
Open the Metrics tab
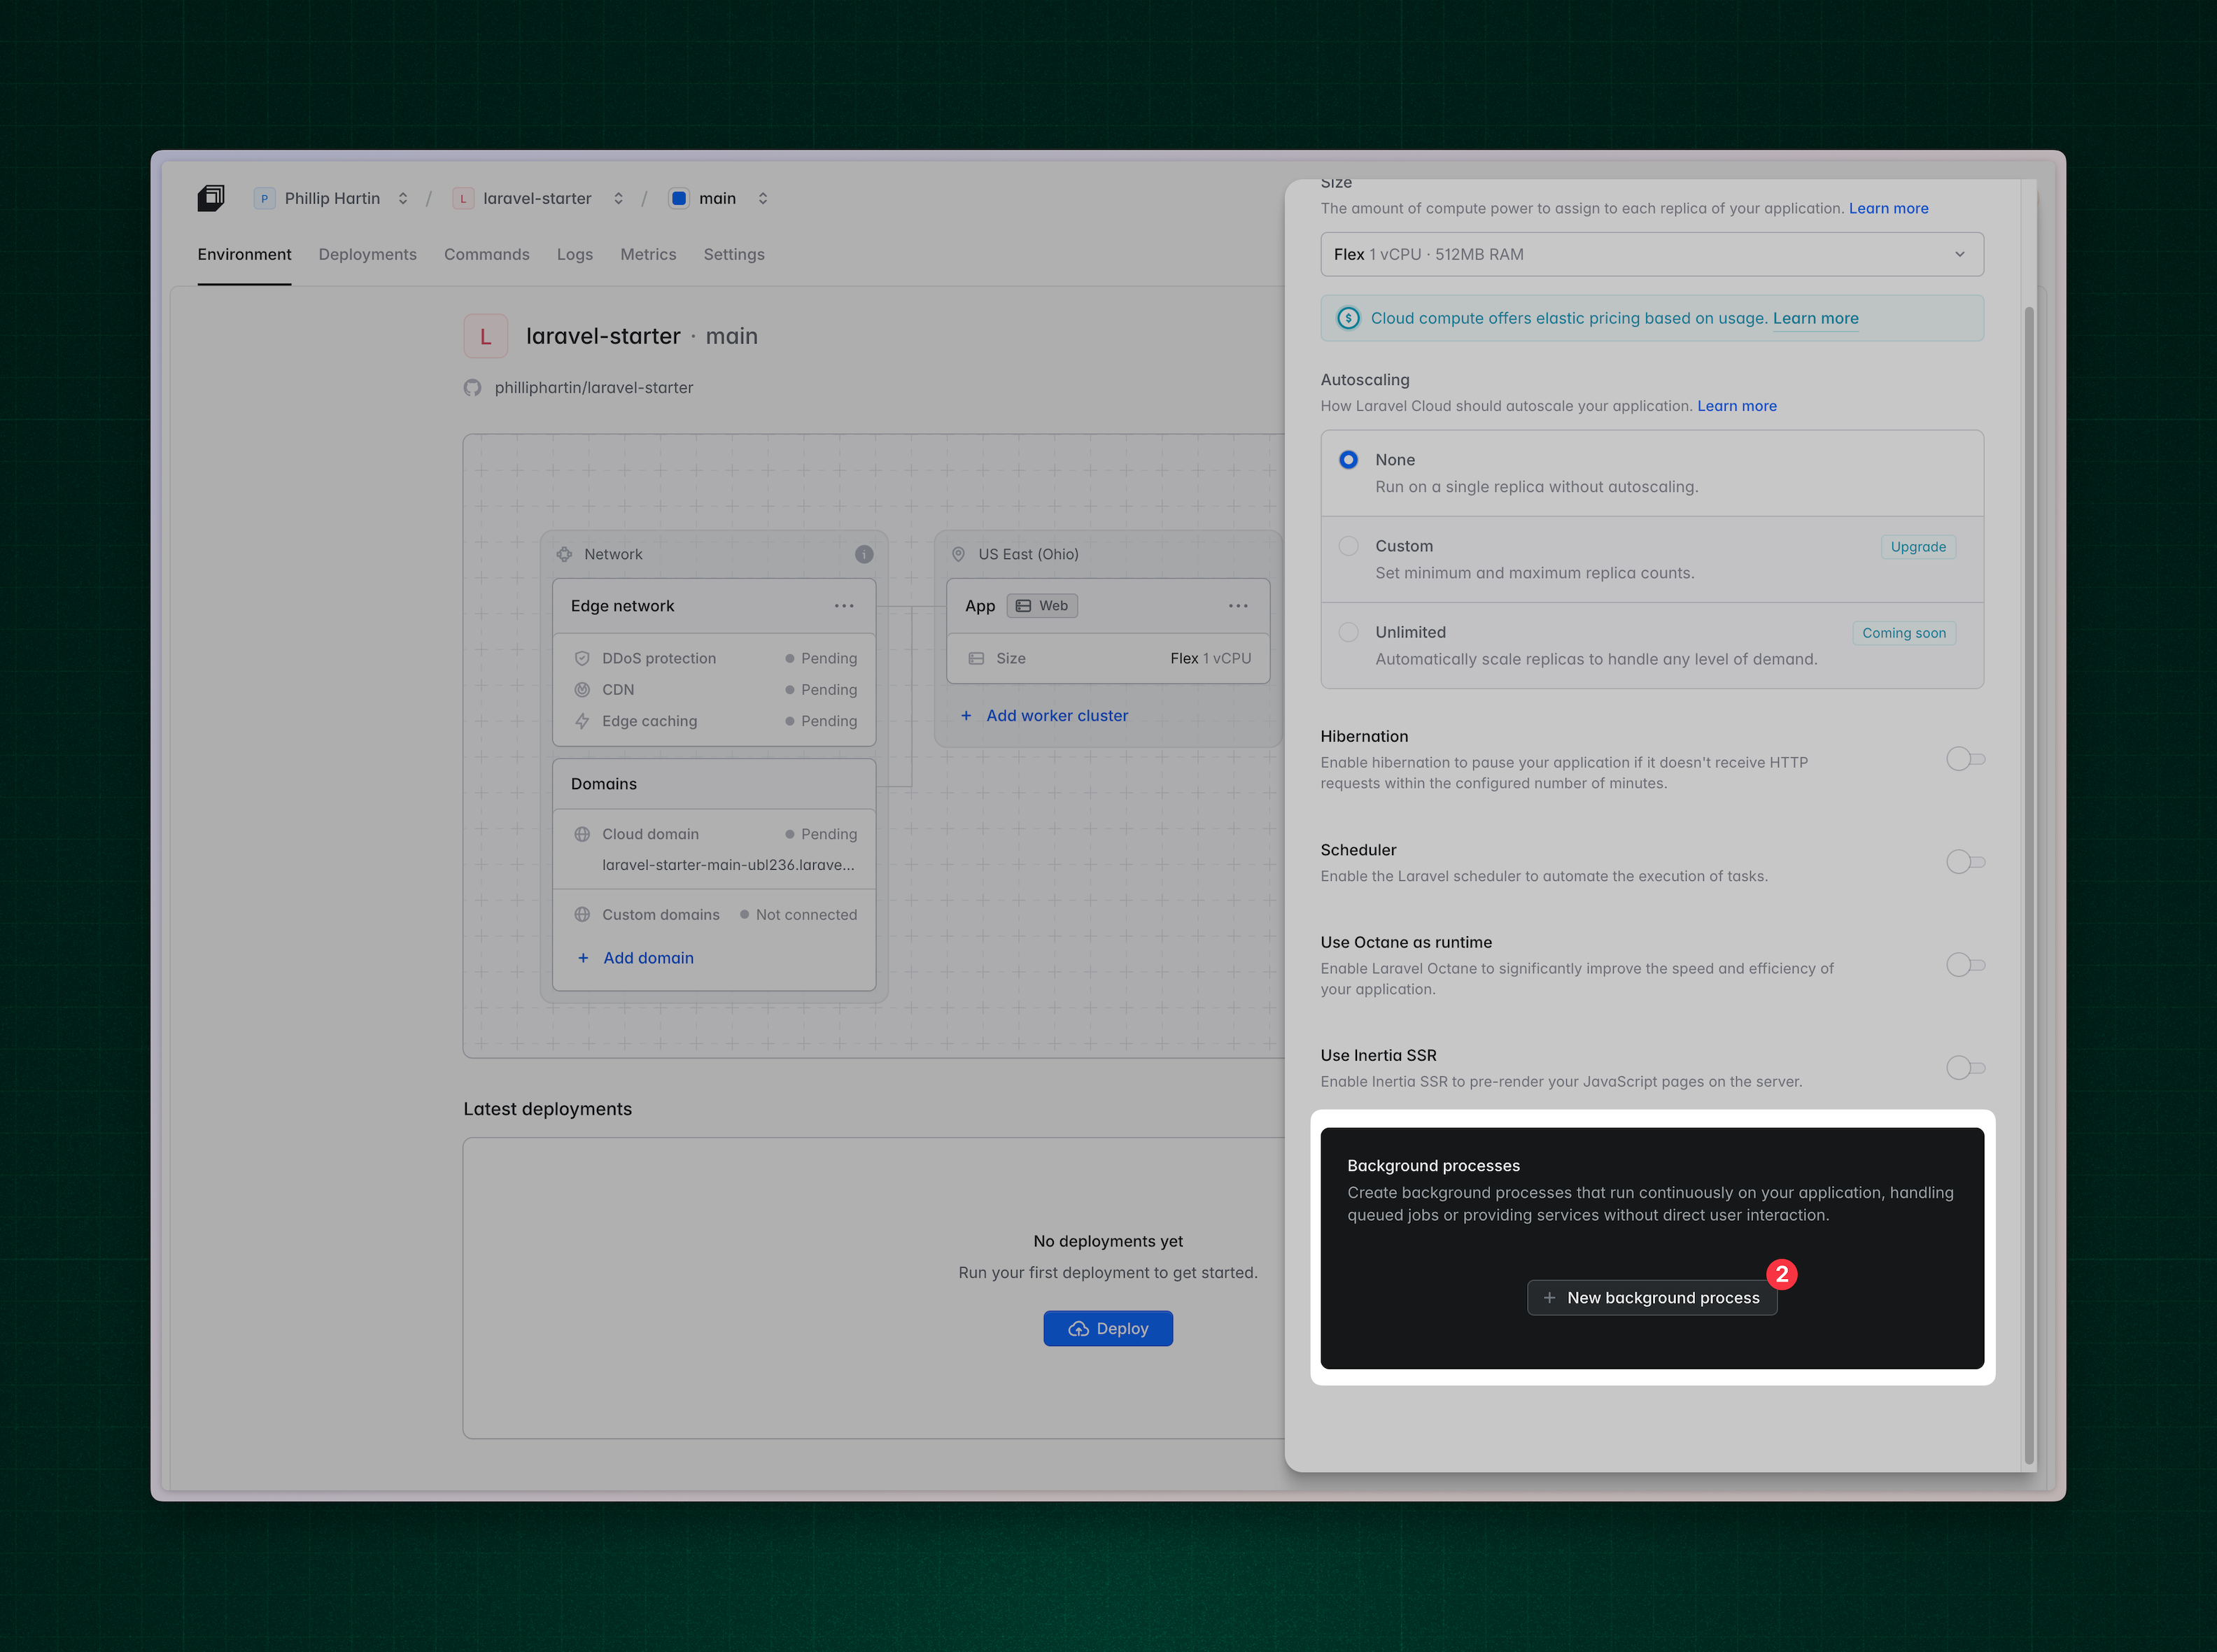tap(647, 254)
